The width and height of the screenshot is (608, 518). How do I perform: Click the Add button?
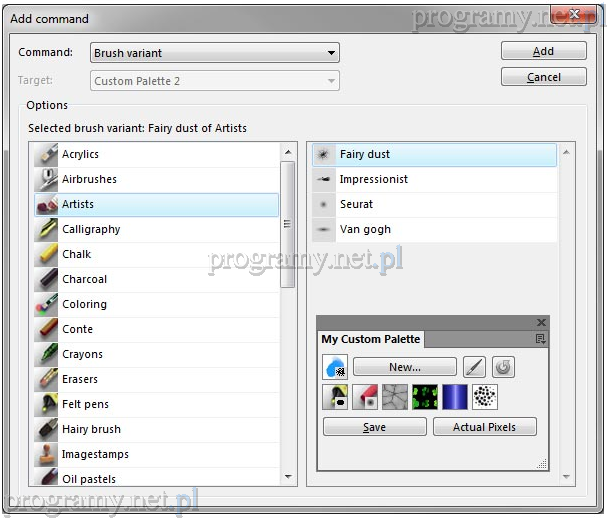(x=543, y=51)
